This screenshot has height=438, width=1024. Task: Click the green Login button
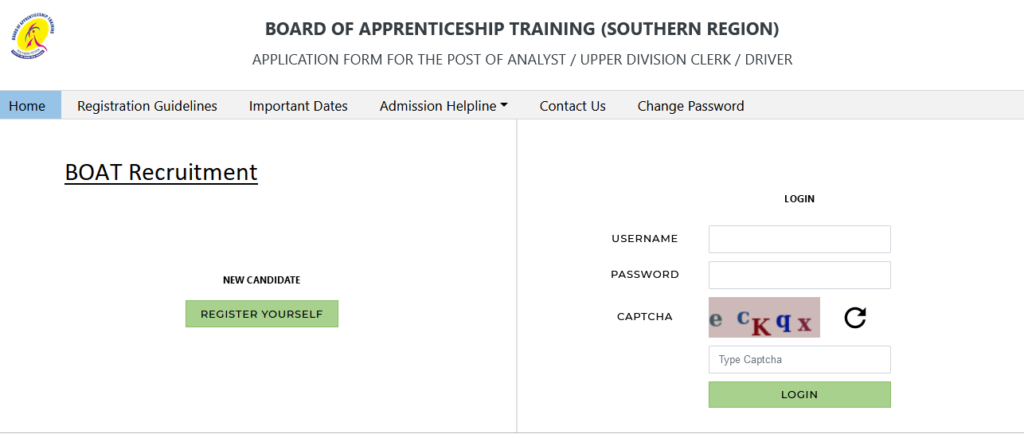click(x=799, y=395)
